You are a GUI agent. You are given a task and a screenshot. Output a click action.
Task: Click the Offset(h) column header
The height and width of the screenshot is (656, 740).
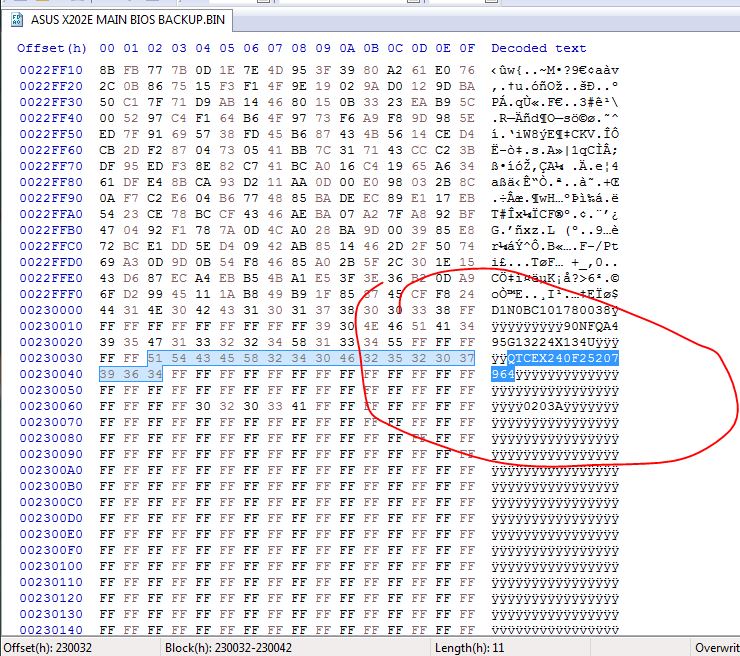tap(52, 48)
